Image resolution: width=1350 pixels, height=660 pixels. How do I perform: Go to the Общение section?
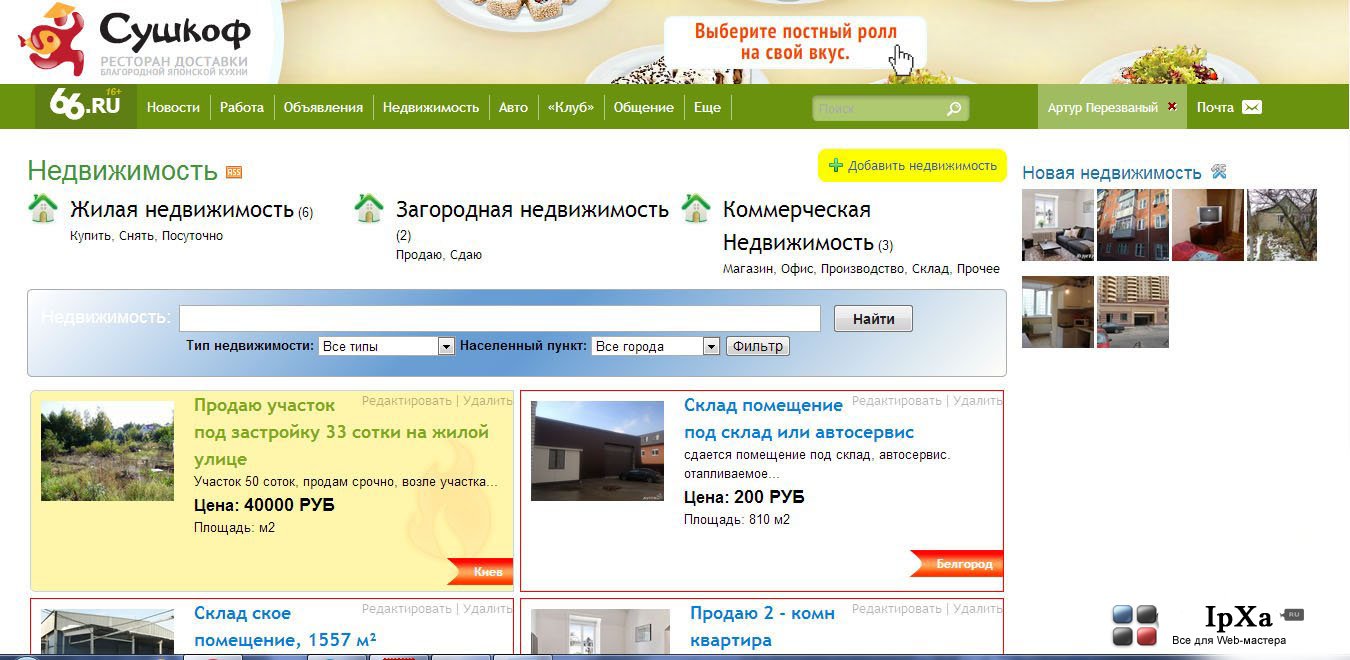coord(644,107)
